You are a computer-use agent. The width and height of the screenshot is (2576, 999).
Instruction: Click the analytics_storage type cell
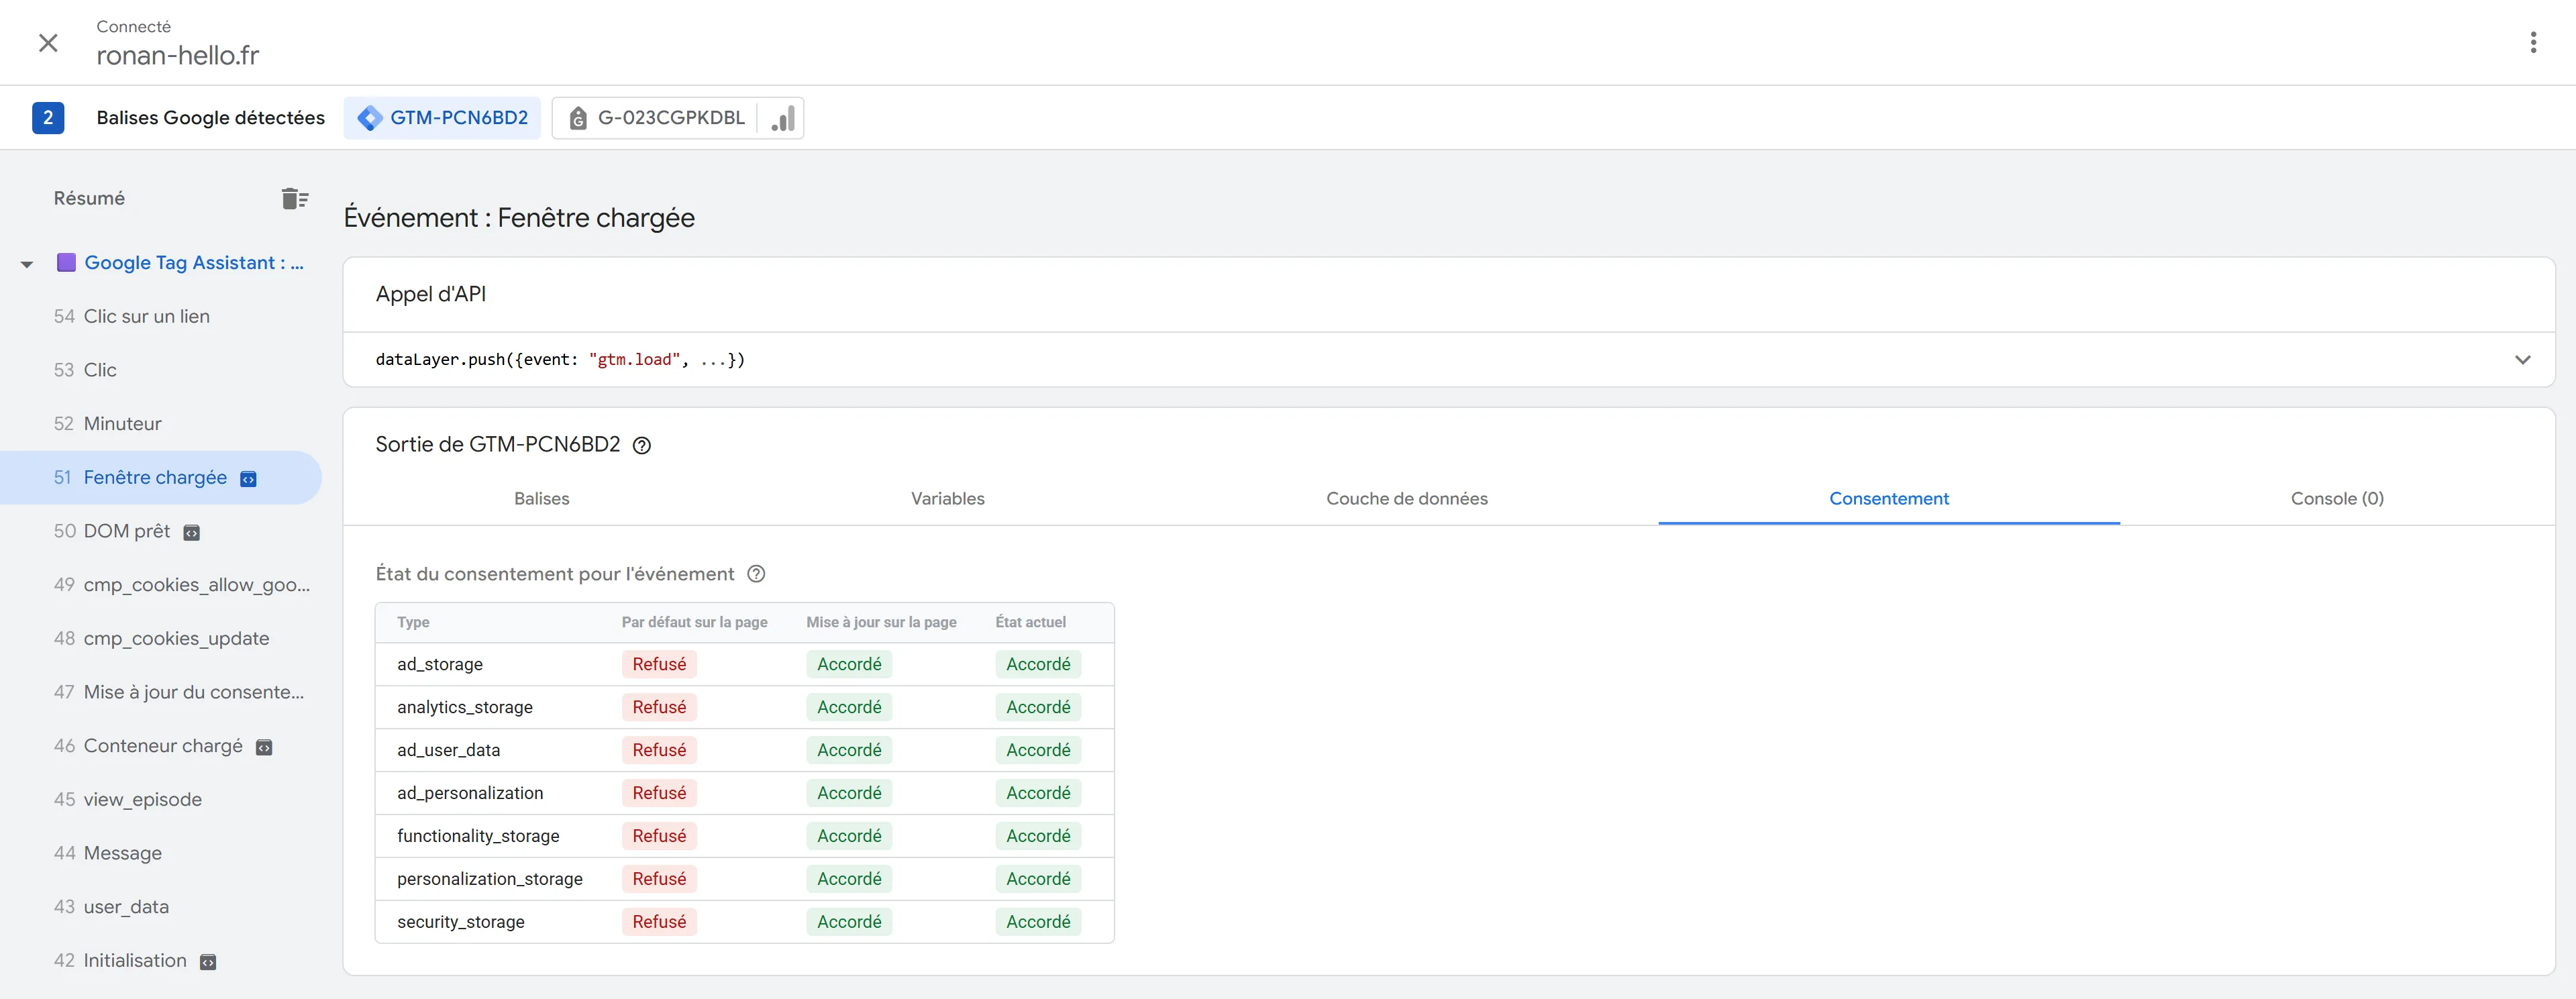pyautogui.click(x=465, y=707)
